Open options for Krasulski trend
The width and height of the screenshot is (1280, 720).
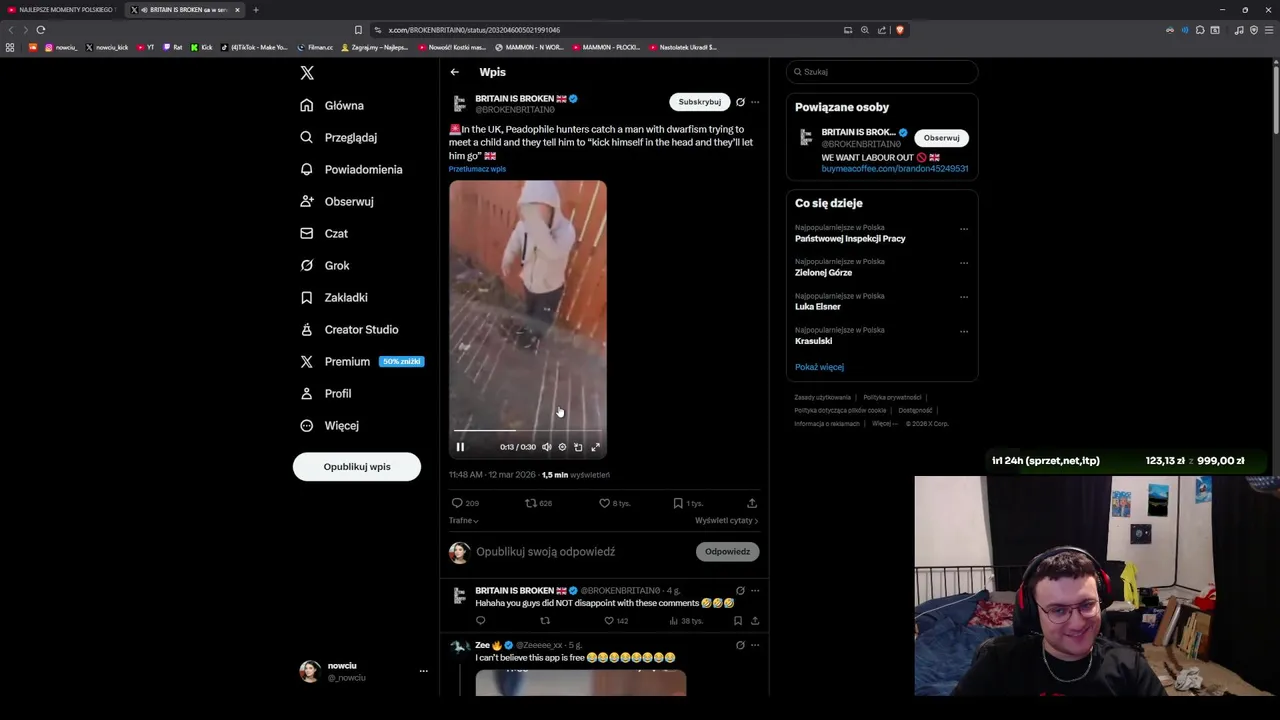[964, 331]
